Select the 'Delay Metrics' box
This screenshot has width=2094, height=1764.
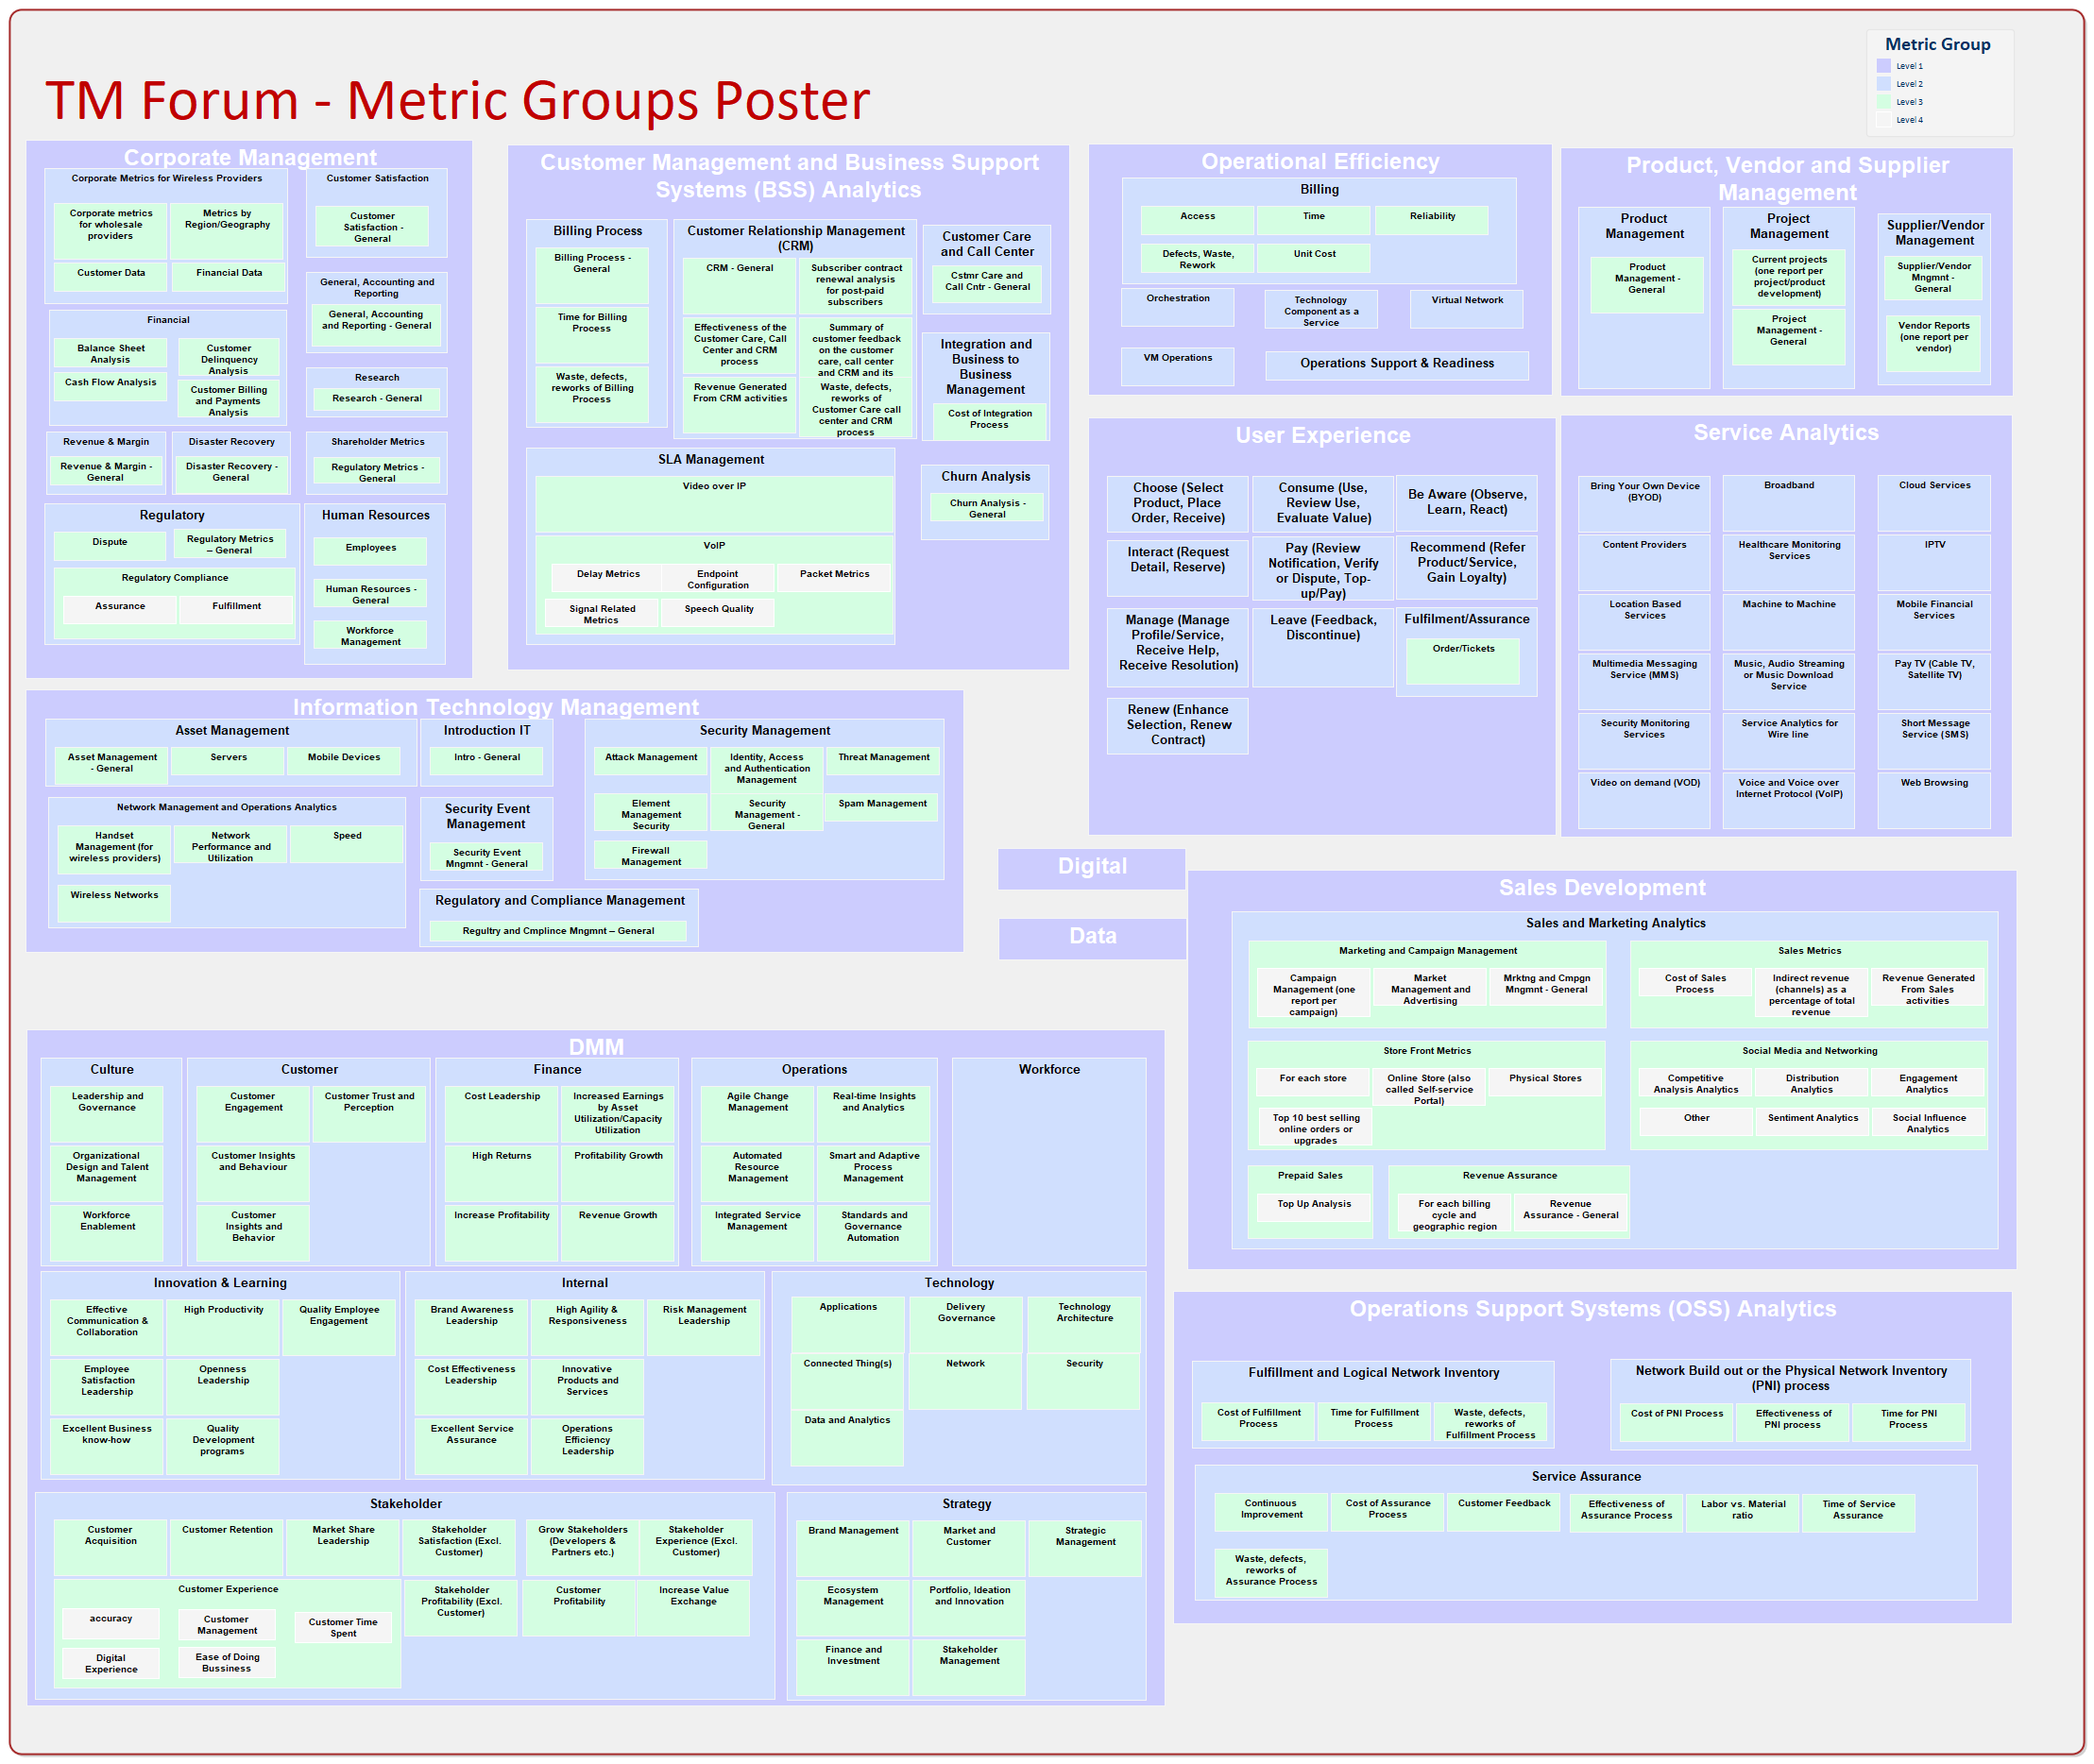608,578
